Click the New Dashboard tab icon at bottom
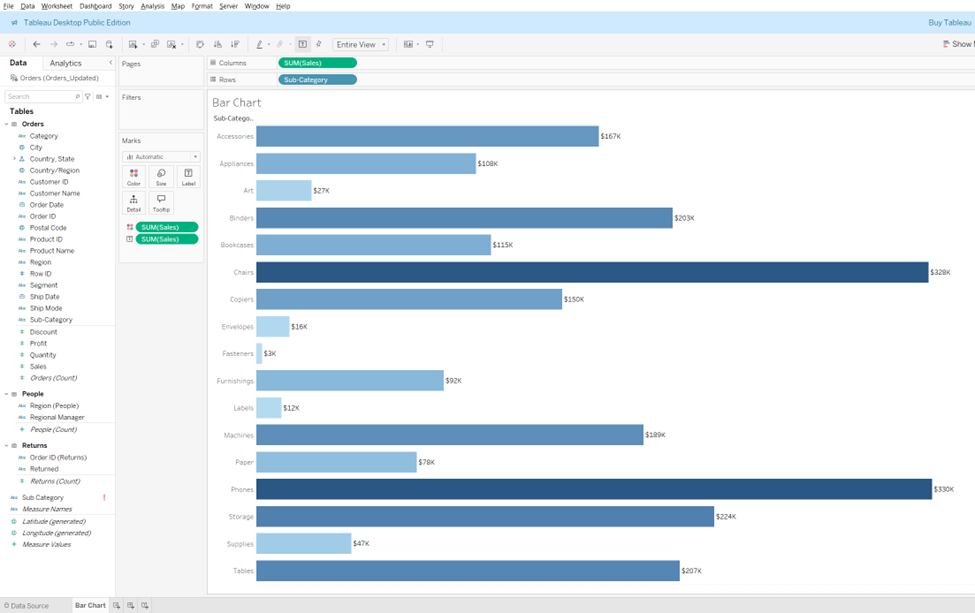The height and width of the screenshot is (613, 975). click(131, 605)
